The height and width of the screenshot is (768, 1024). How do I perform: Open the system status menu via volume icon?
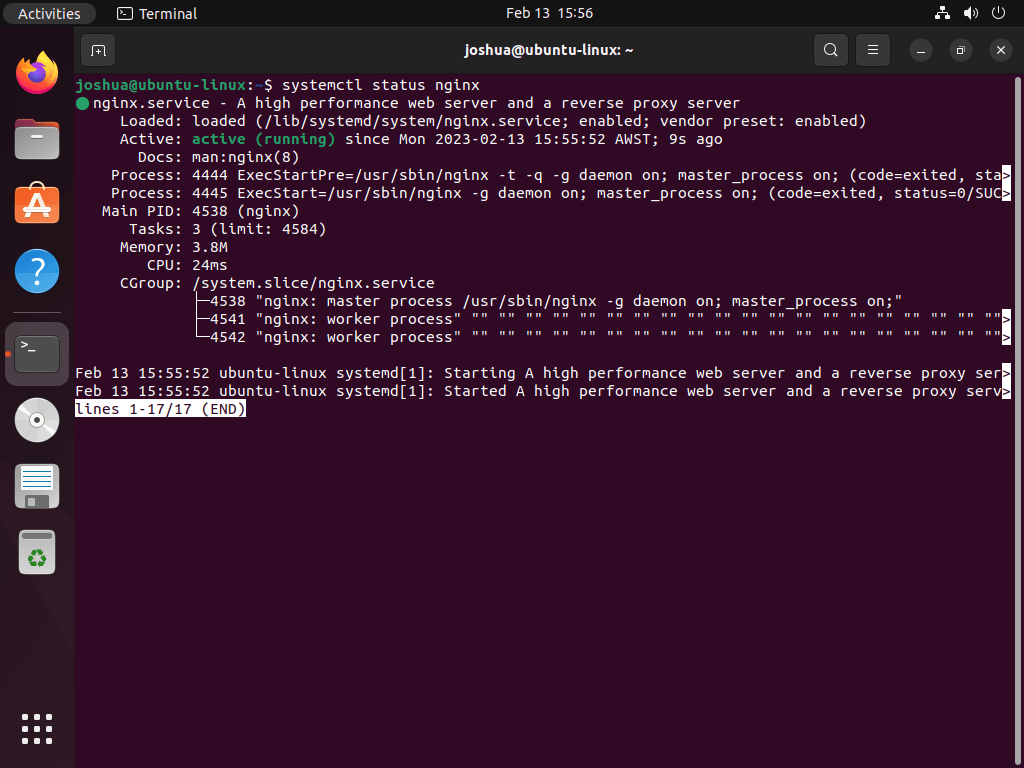coord(969,13)
